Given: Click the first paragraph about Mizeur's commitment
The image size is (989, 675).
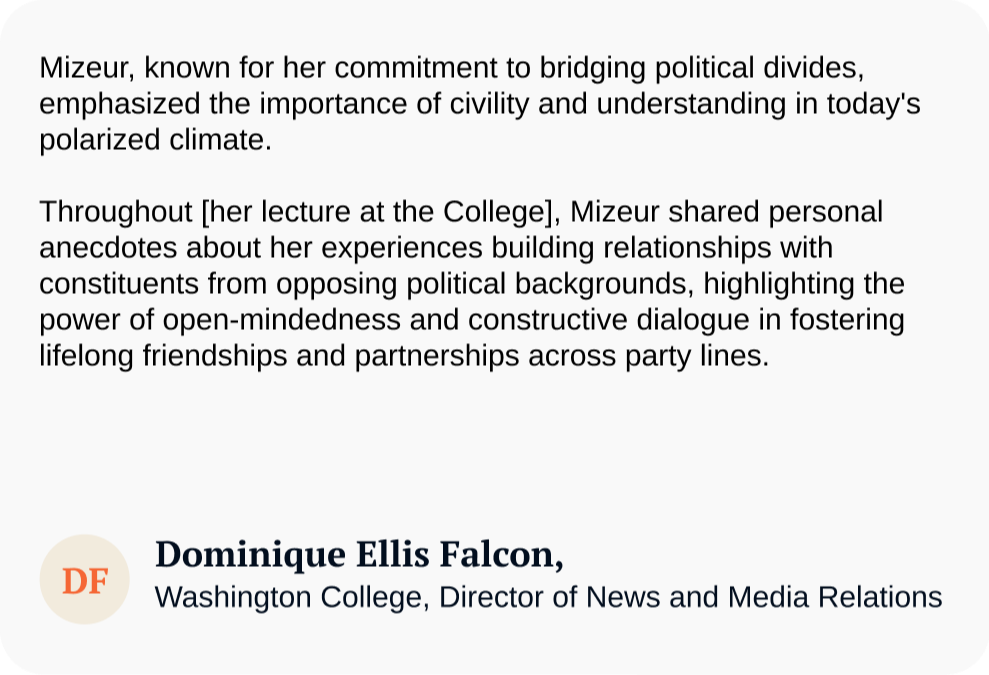Looking at the screenshot, I should point(450,104).
